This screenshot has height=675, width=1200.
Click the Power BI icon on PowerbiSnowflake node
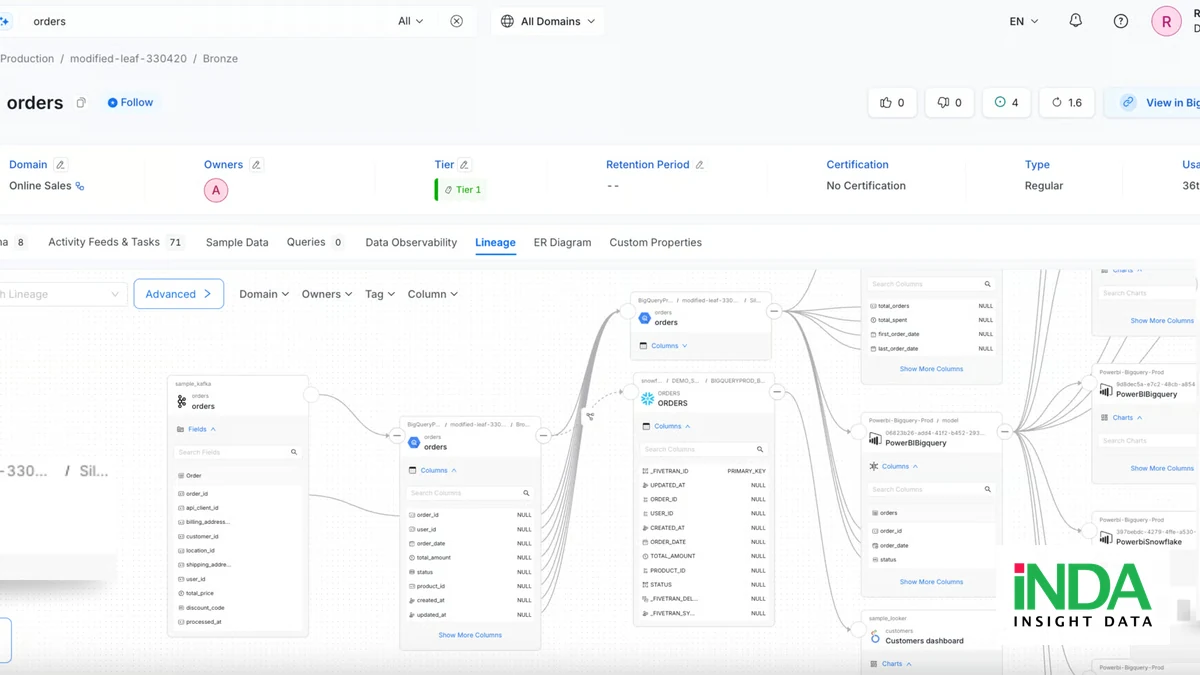coord(1106,538)
